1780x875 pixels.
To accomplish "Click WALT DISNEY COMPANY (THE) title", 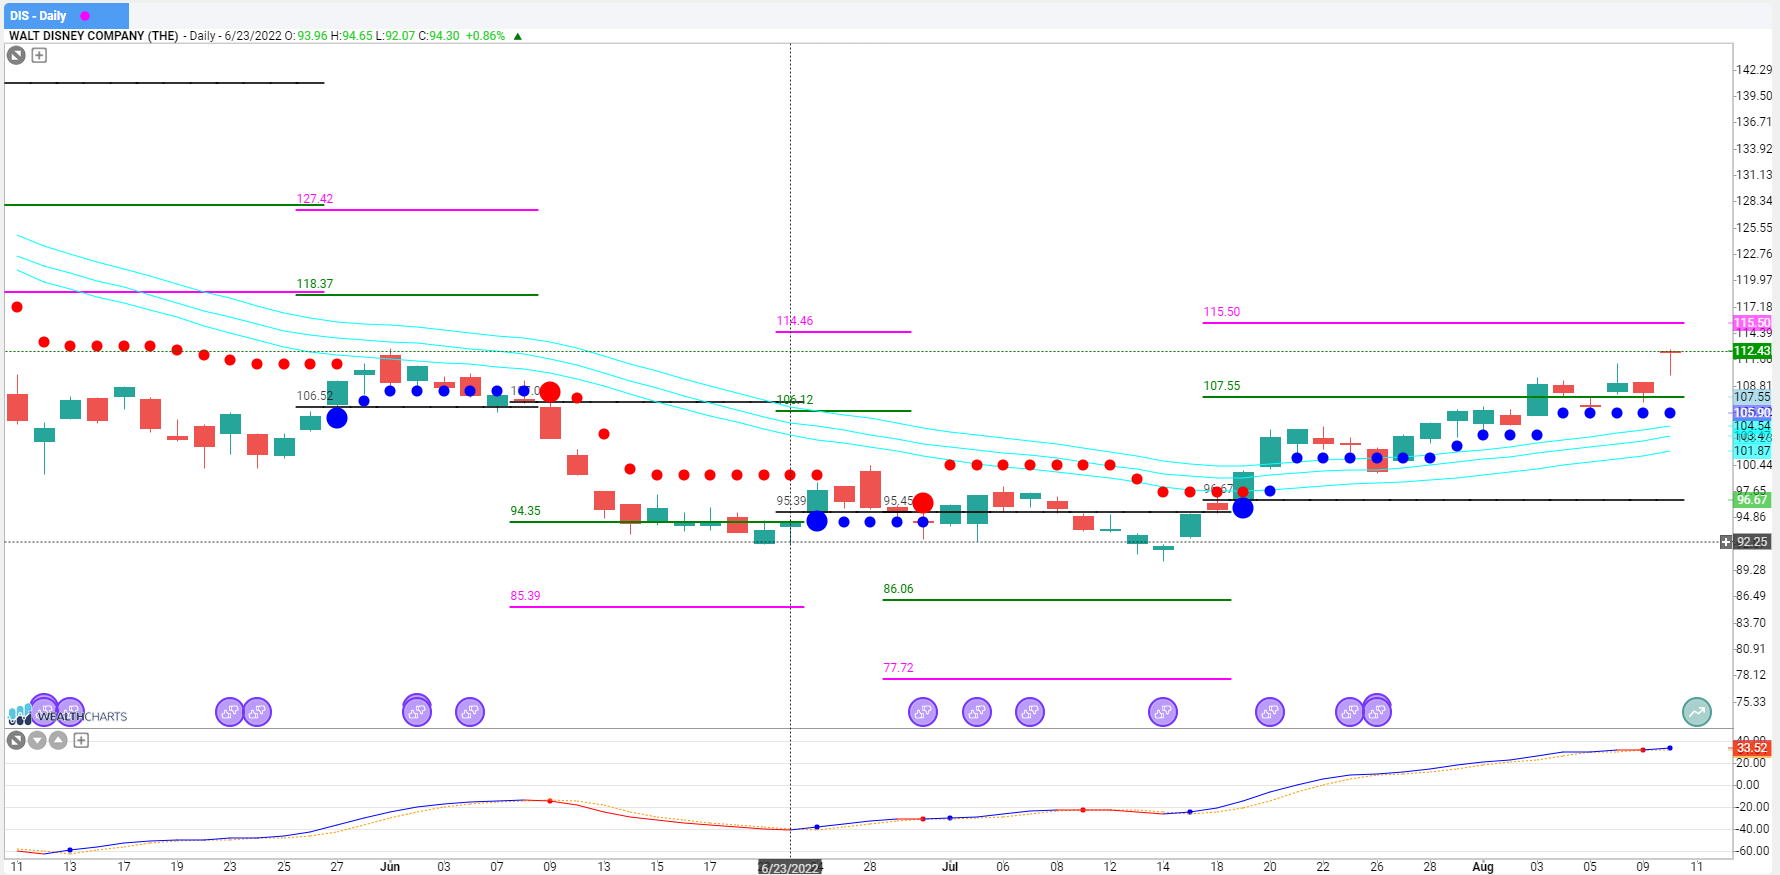I will coord(93,36).
